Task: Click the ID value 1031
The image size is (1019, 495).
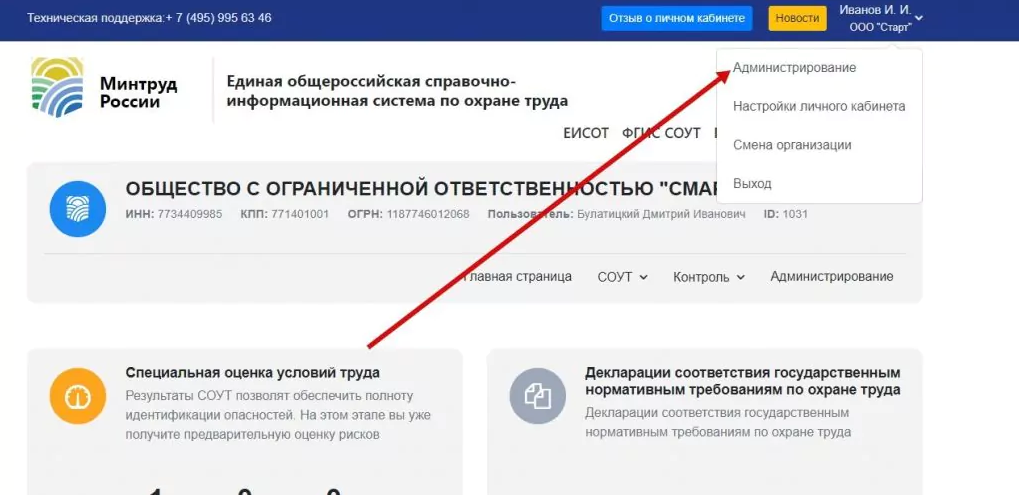Action: (795, 214)
